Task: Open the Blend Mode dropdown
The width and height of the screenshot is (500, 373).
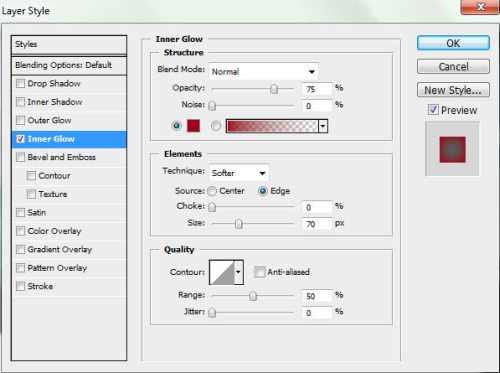Action: (x=263, y=71)
